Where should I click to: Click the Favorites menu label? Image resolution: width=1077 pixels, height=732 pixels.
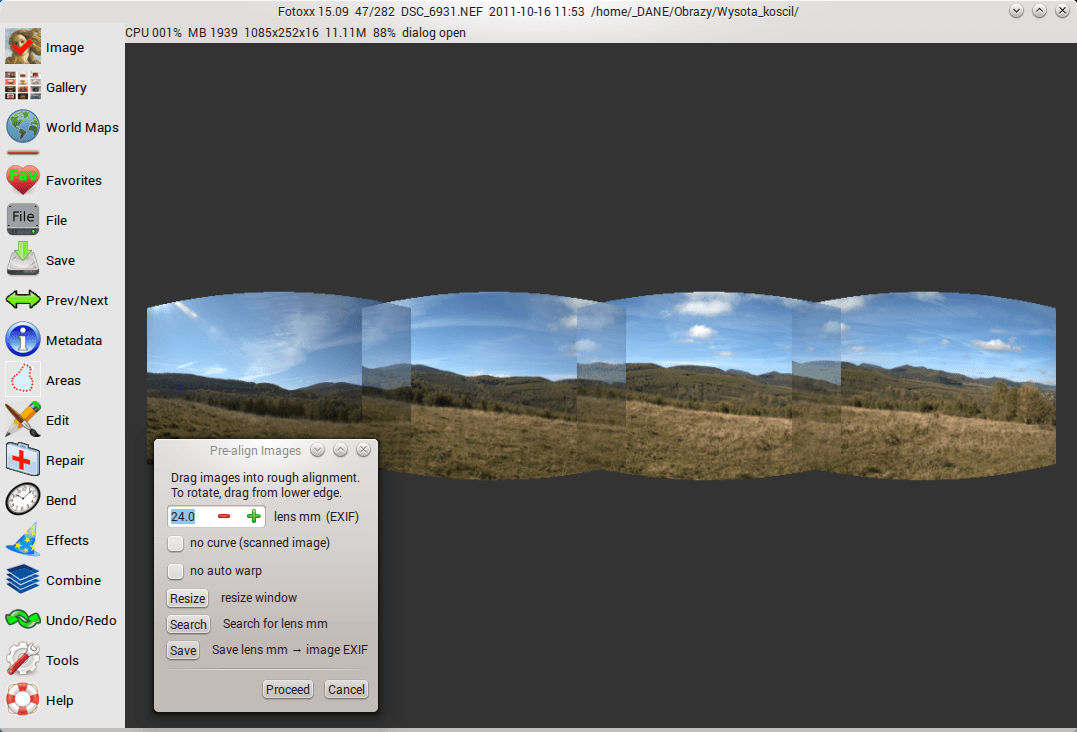tap(74, 181)
